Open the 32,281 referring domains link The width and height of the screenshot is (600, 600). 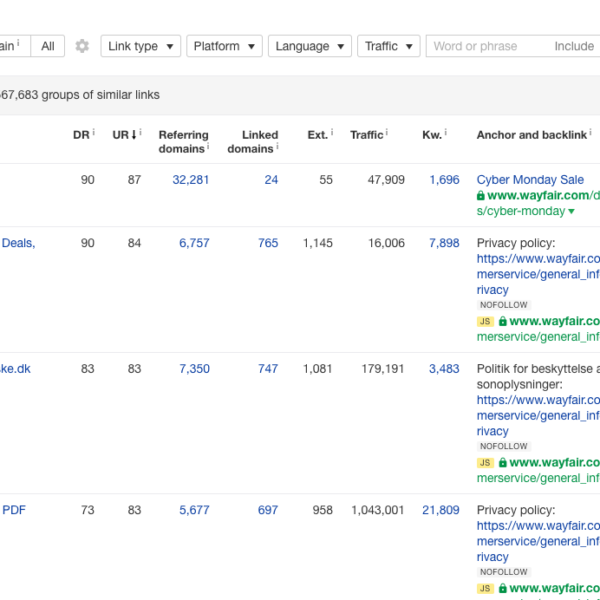(190, 180)
